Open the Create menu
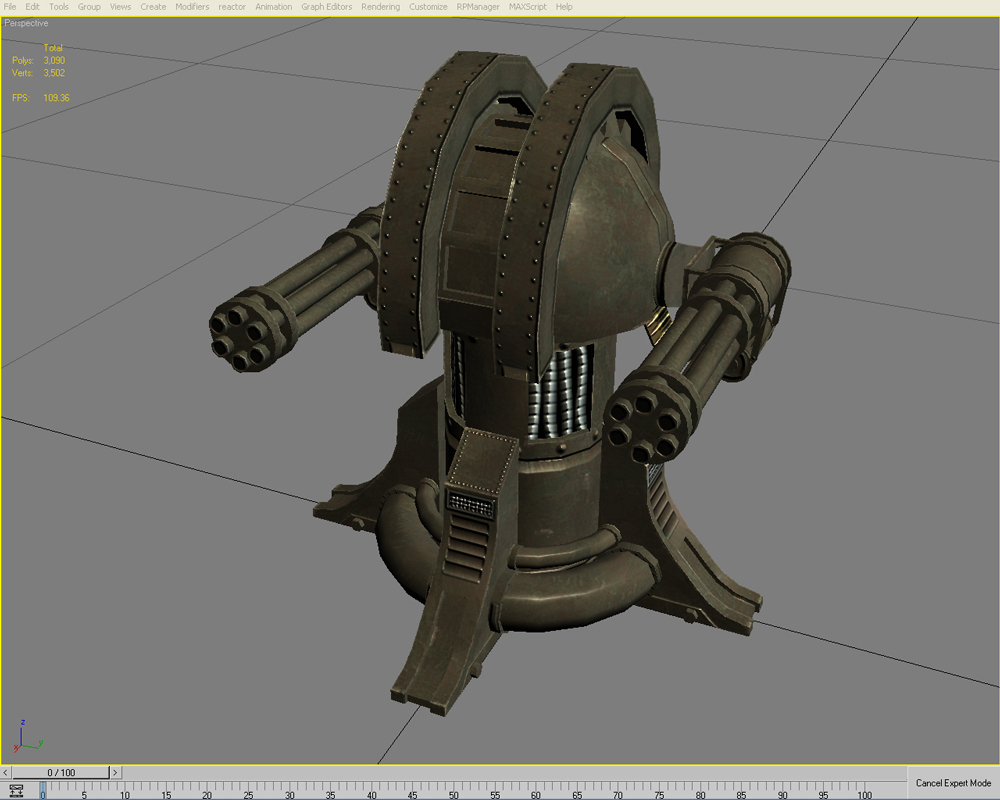The height and width of the screenshot is (800, 1000). point(153,7)
